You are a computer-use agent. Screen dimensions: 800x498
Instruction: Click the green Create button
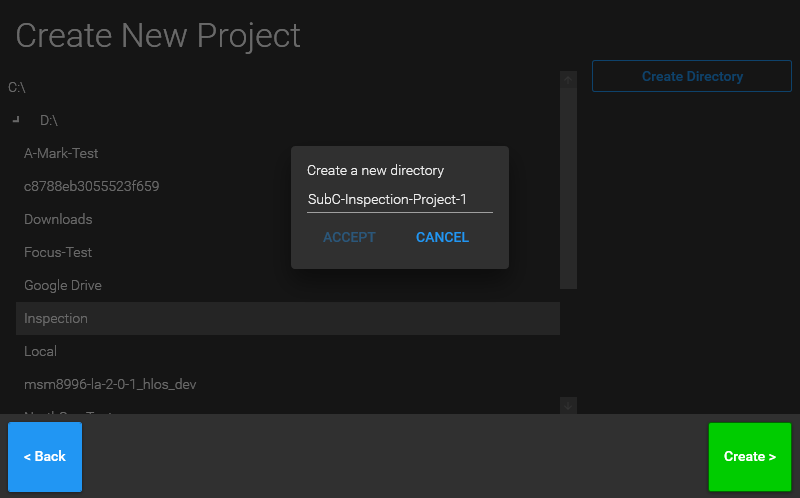pos(749,456)
